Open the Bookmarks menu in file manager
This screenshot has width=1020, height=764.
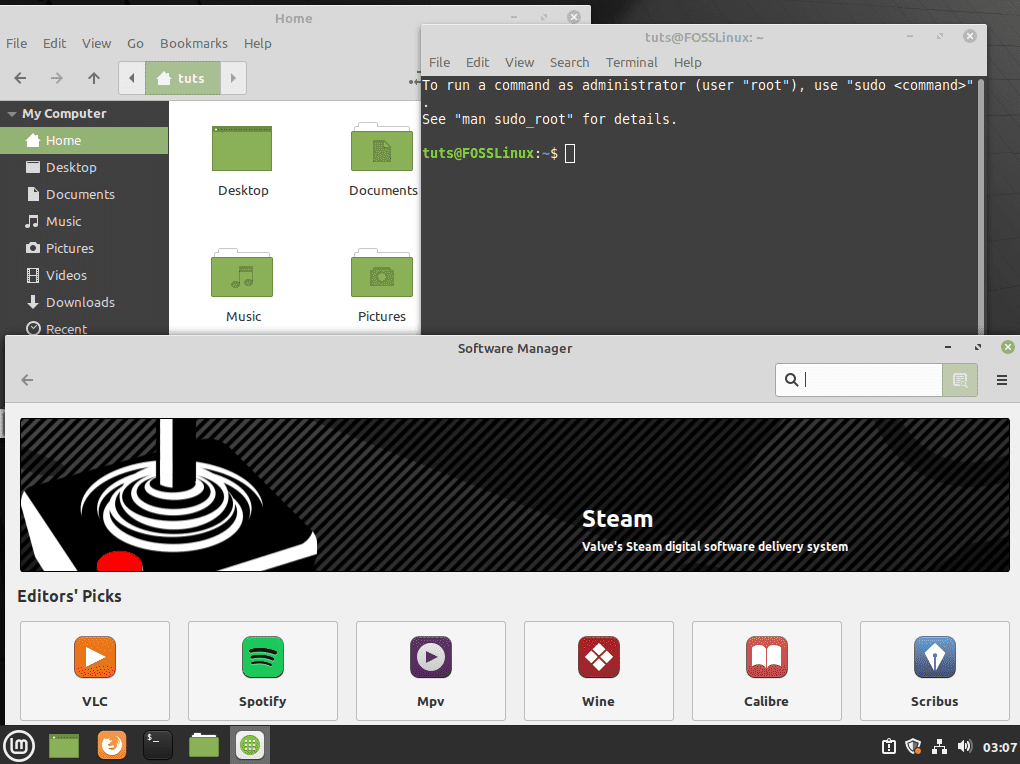[193, 43]
